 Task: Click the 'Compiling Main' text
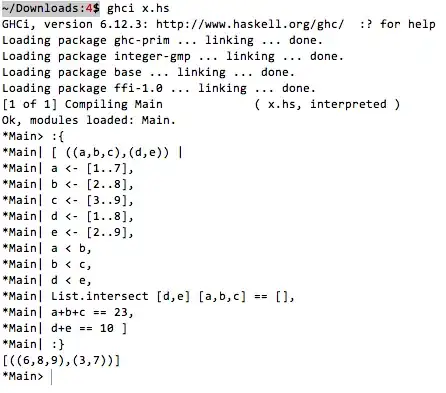tap(114, 104)
